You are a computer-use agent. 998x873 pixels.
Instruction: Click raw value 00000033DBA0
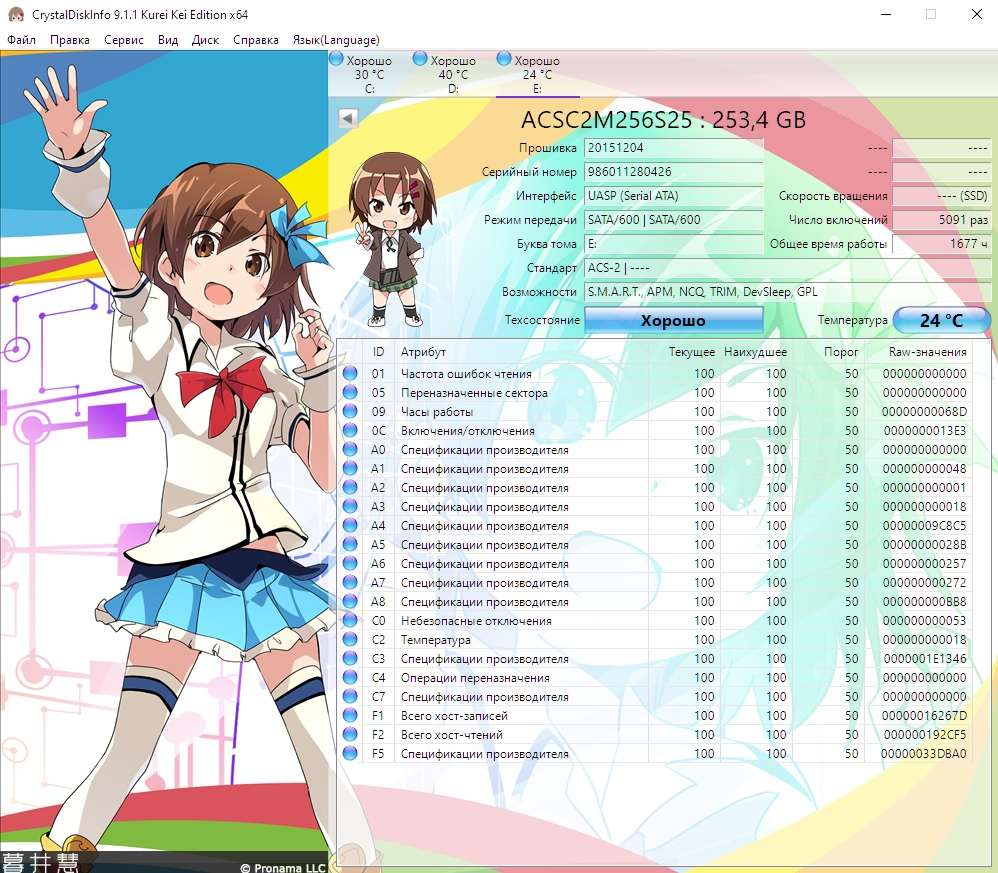[x=924, y=754]
